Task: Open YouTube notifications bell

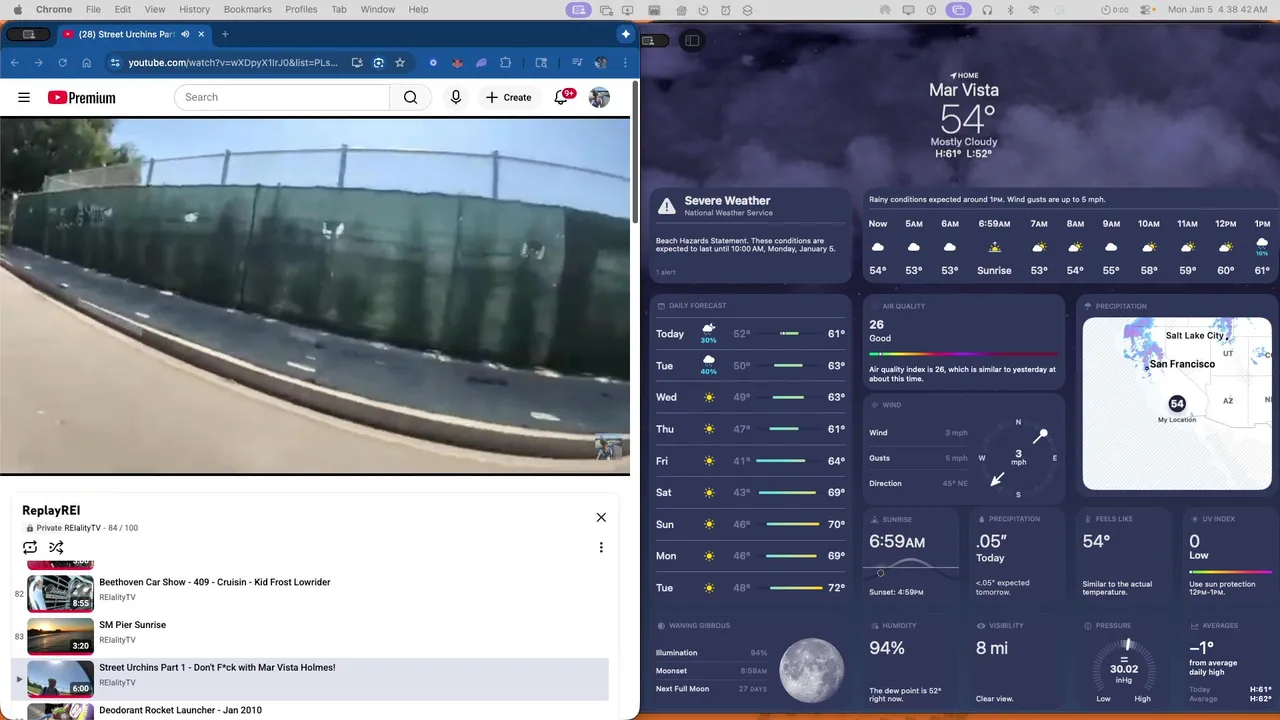Action: click(x=562, y=97)
